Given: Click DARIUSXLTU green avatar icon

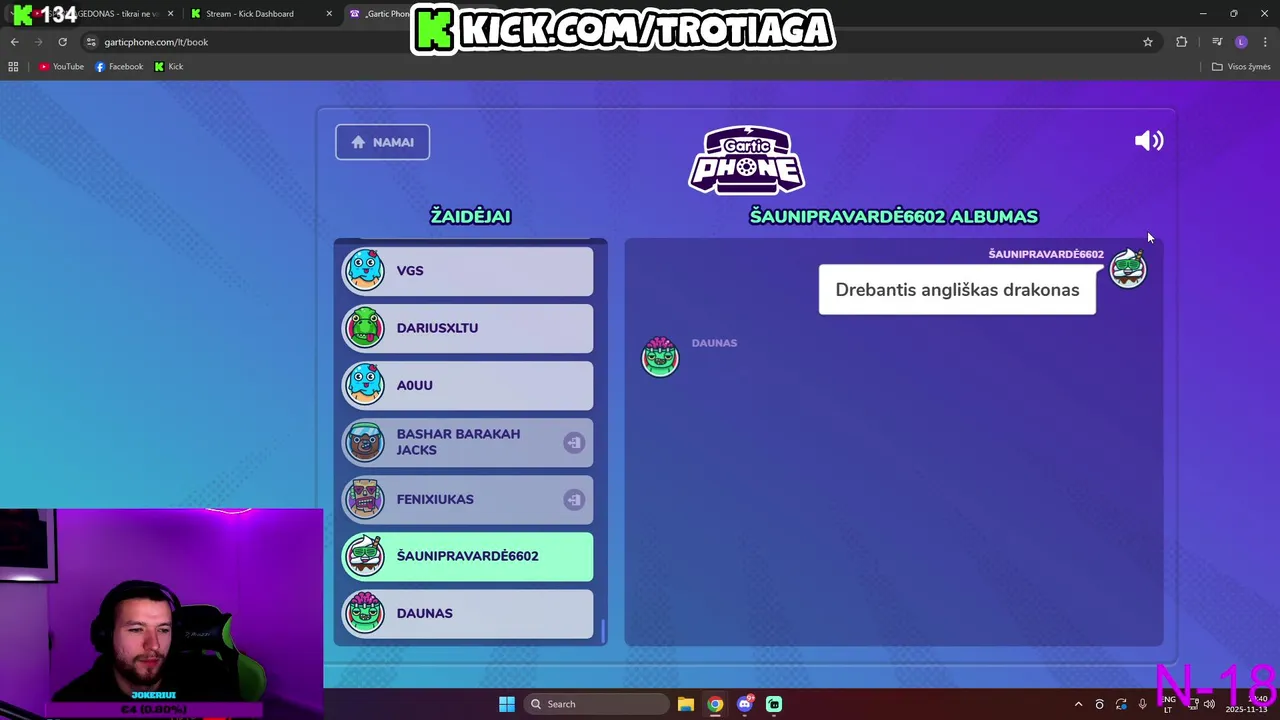Looking at the screenshot, I should click(364, 327).
